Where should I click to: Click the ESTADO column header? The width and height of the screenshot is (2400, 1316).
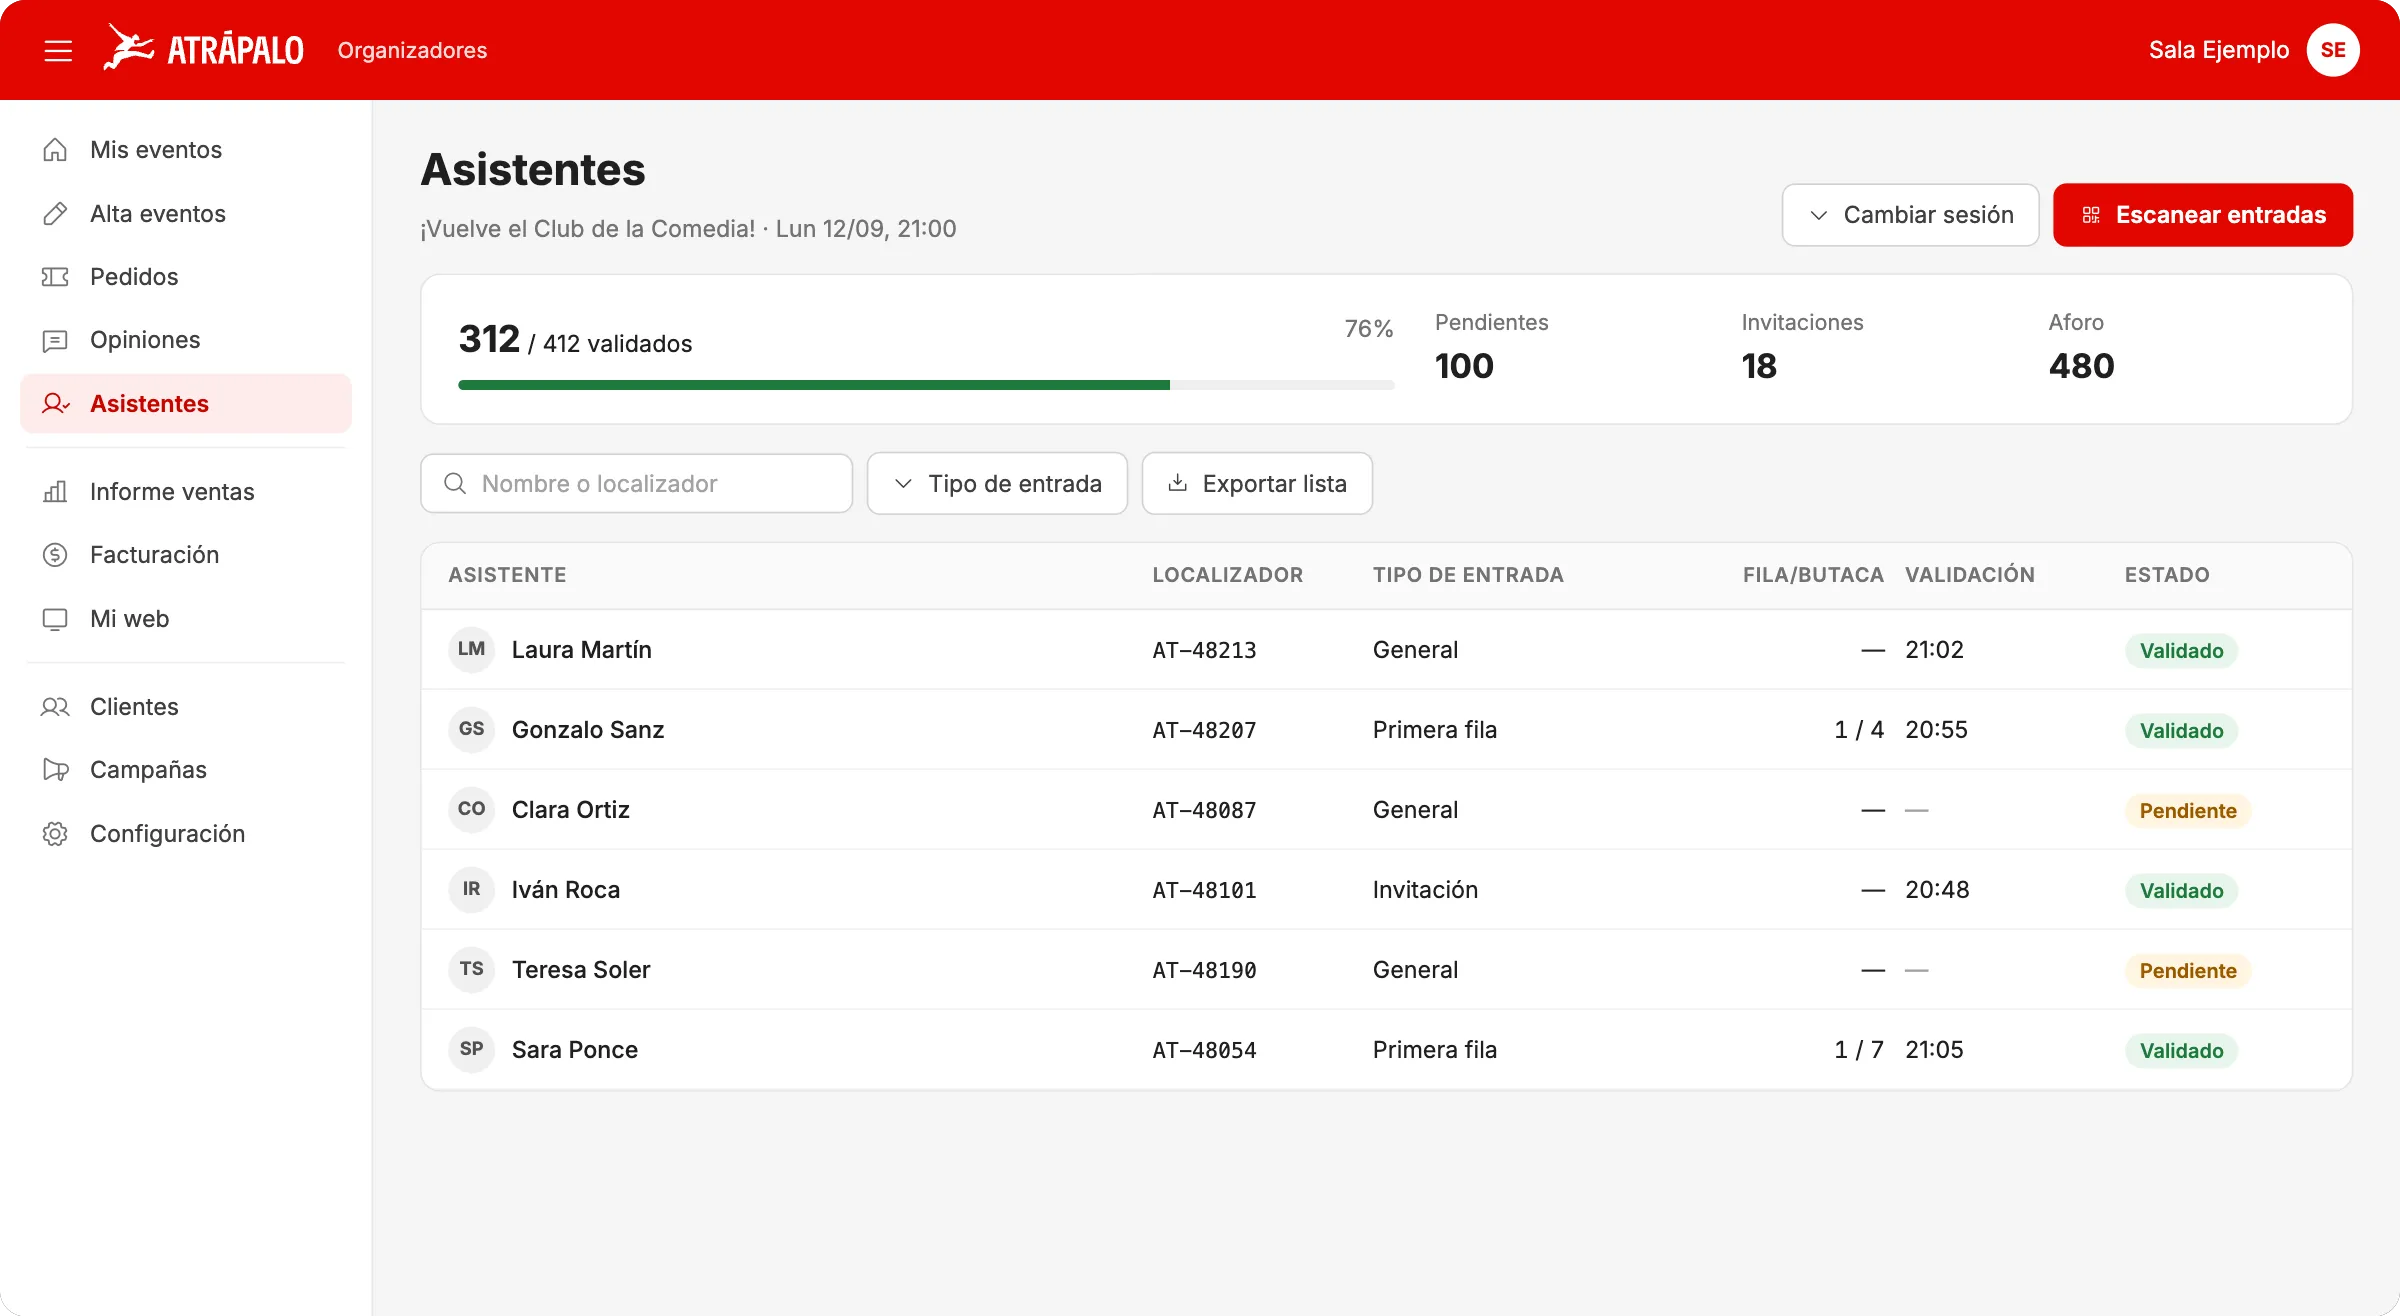tap(2167, 575)
